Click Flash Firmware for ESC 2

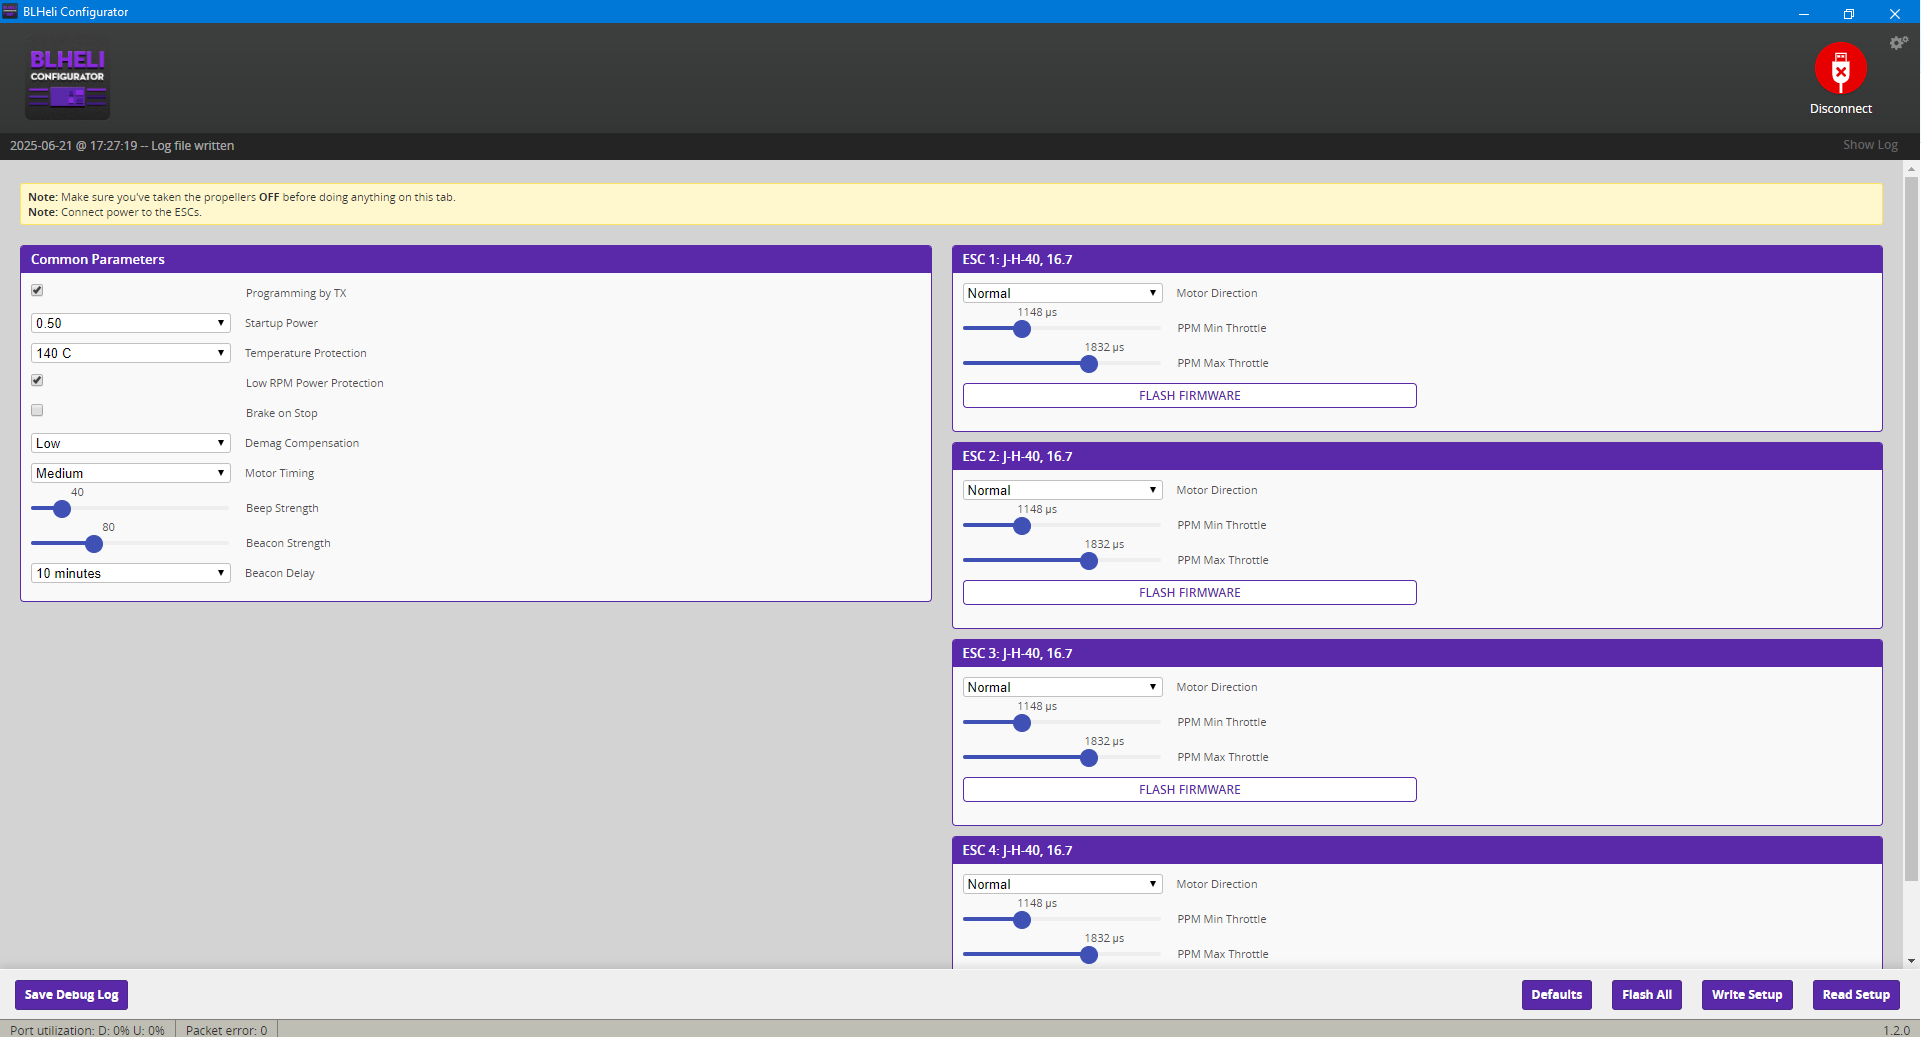point(1189,593)
